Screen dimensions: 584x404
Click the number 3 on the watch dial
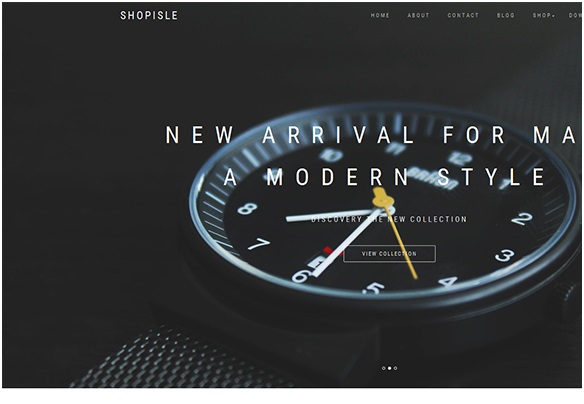point(505,256)
